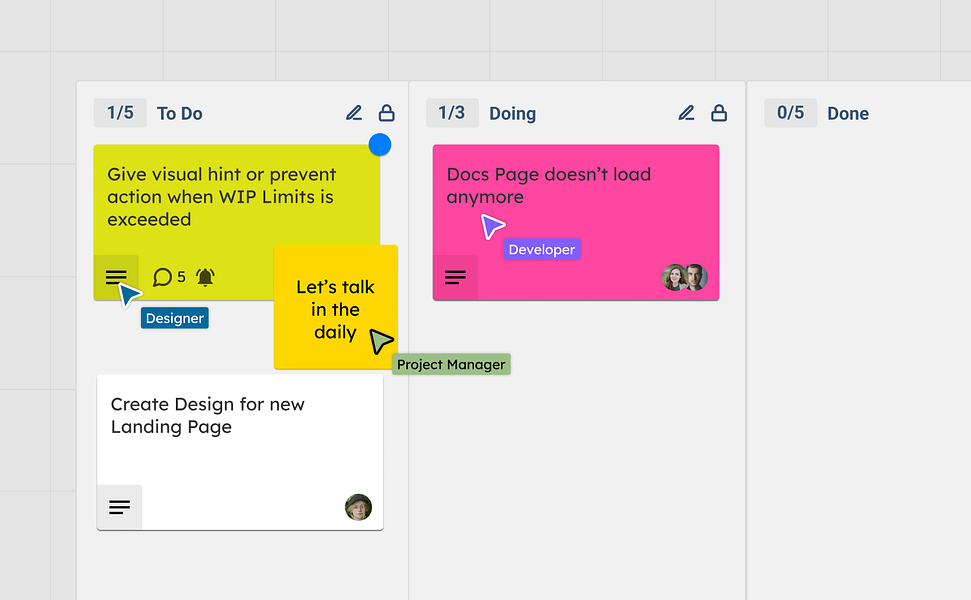Select the pink Docs Page card
The width and height of the screenshot is (971, 600).
(576, 223)
